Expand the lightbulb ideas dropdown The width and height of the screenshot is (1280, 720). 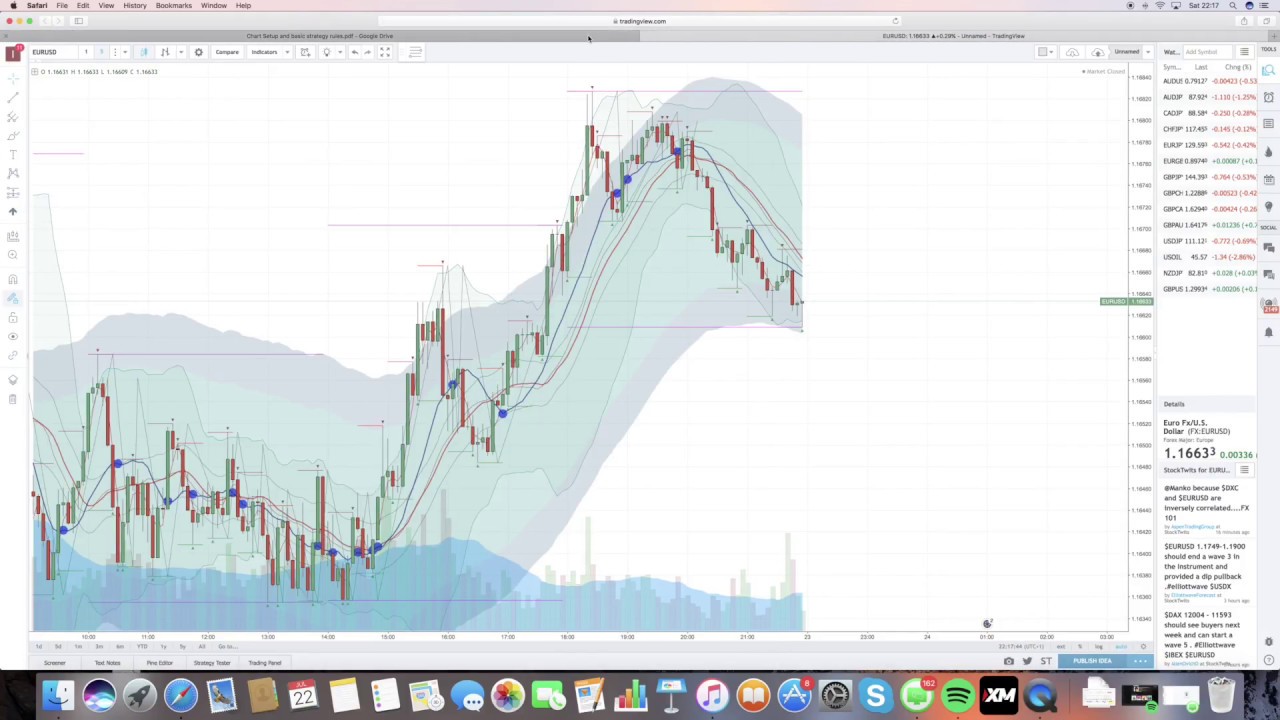pyautogui.click(x=339, y=52)
